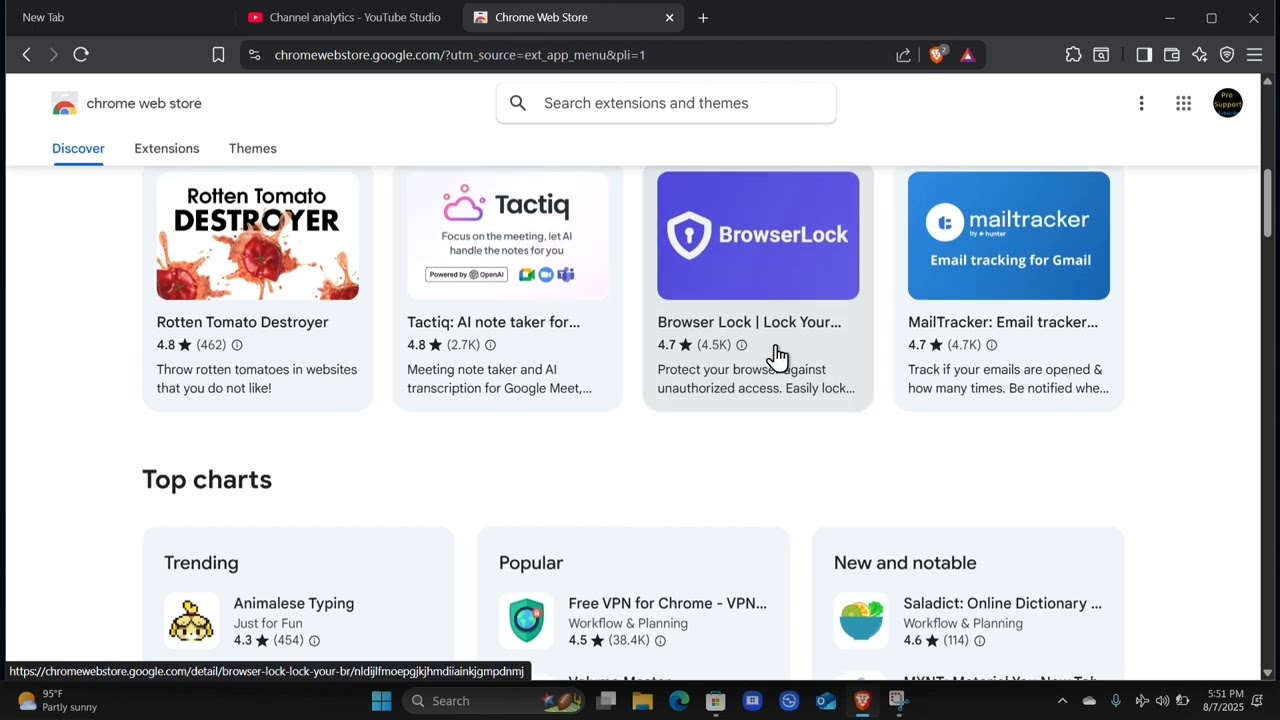1280x720 pixels.
Task: Share this page via the share icon
Action: click(903, 55)
